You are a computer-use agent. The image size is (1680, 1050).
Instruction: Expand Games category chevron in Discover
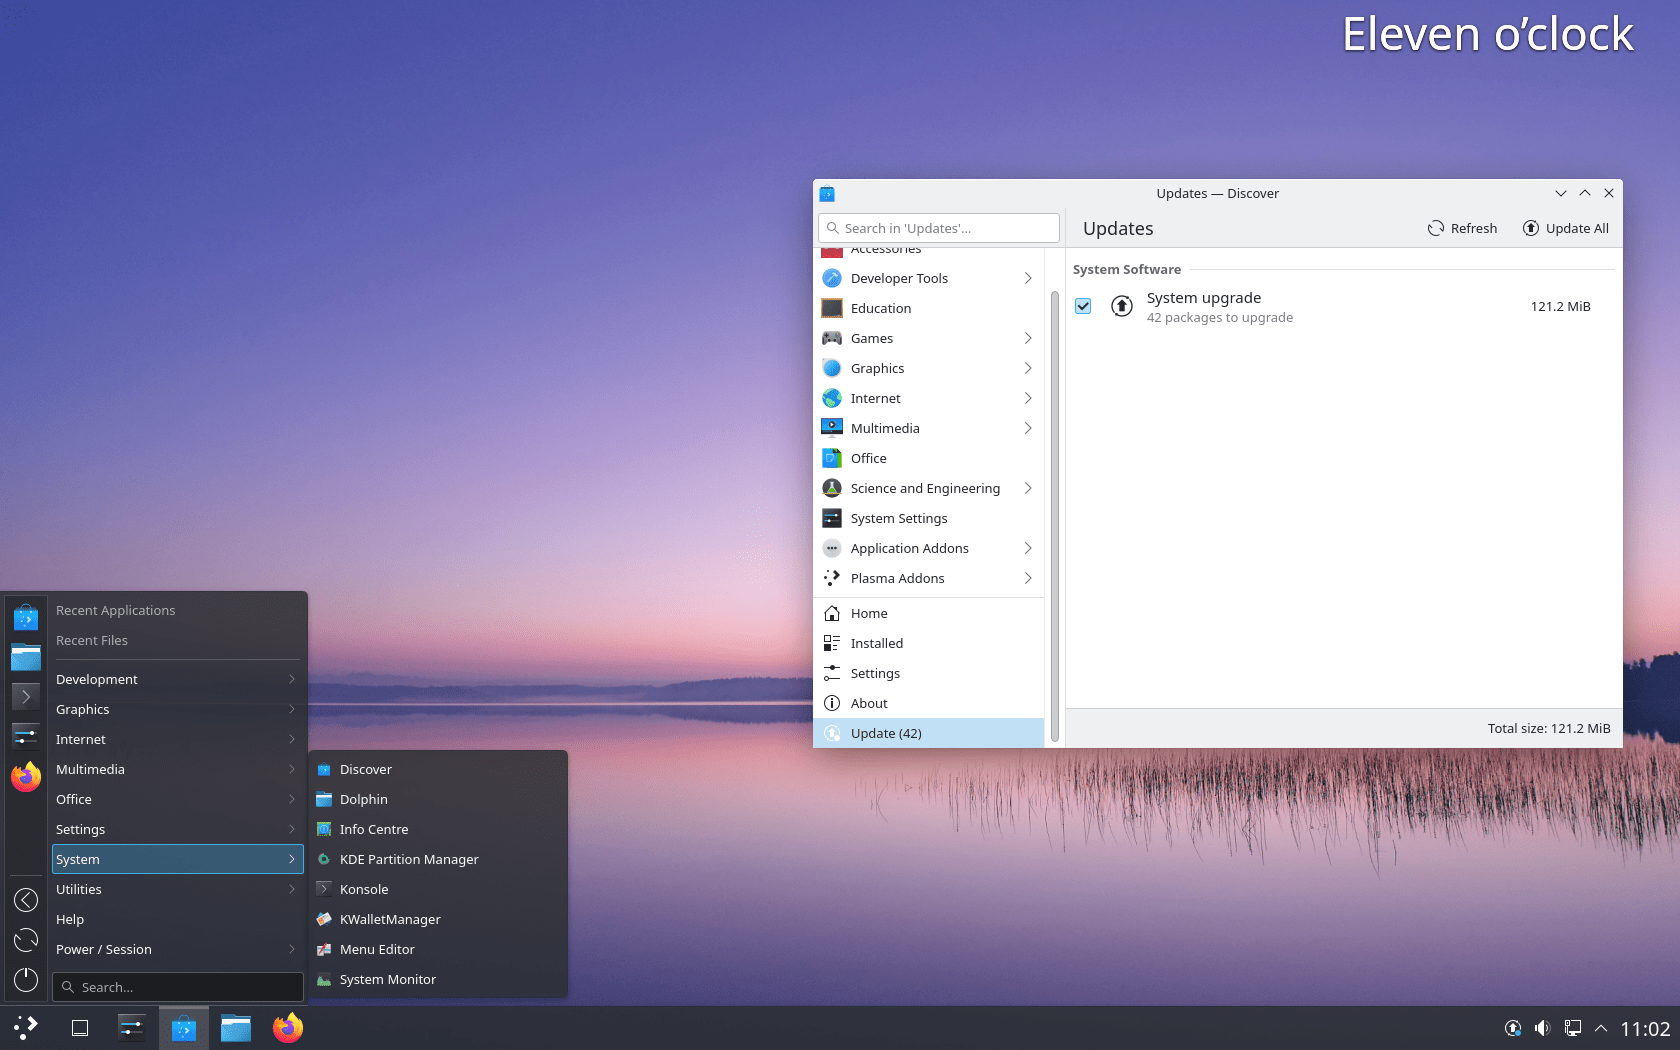1028,338
